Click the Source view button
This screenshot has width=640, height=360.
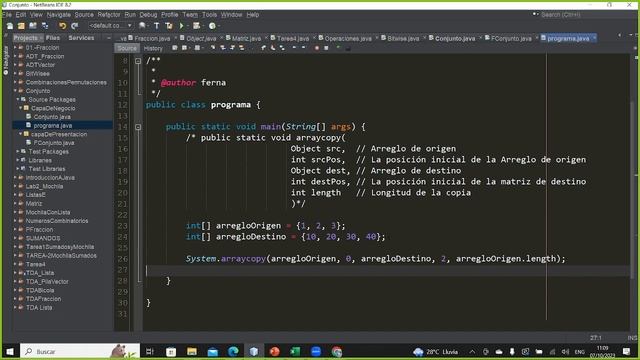(127, 48)
